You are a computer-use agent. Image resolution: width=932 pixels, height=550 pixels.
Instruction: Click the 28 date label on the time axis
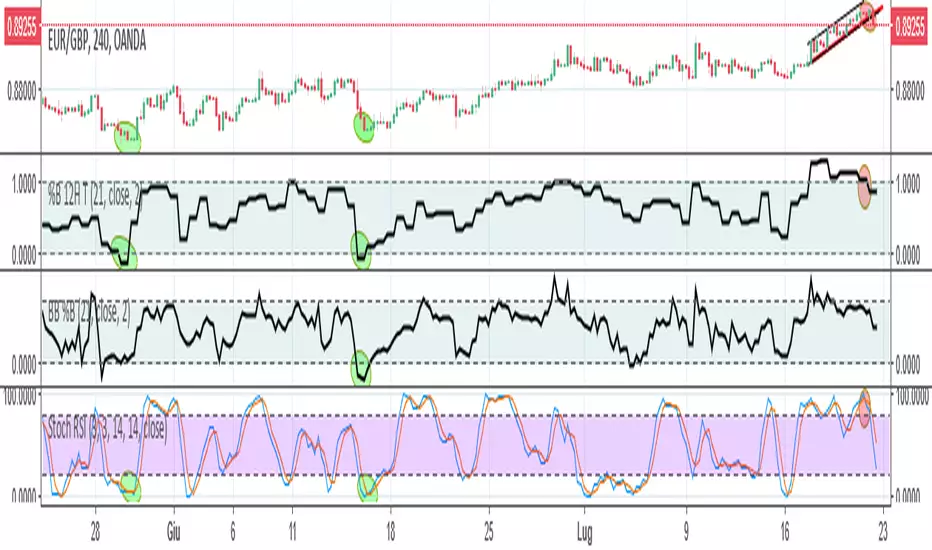coord(95,532)
